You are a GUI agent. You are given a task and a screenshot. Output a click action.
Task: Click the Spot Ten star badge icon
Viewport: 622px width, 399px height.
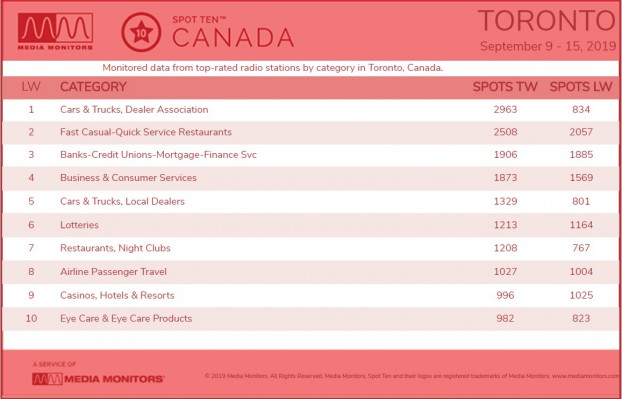[141, 32]
